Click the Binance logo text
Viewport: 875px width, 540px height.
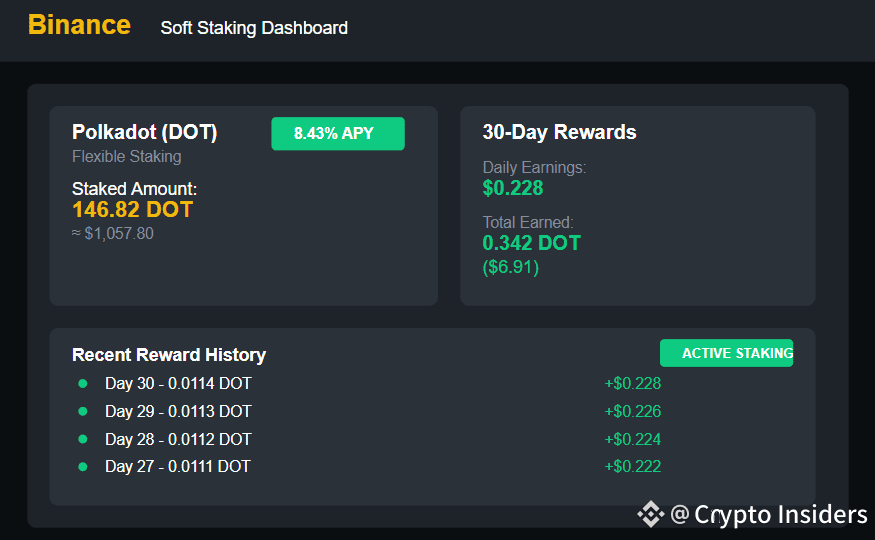(x=79, y=25)
